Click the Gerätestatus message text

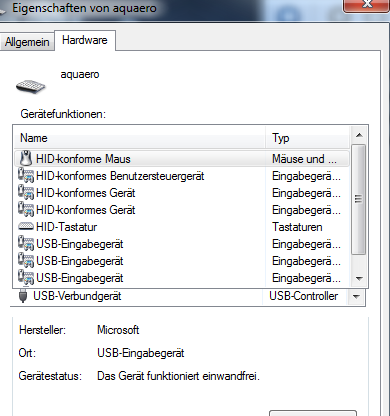178,376
